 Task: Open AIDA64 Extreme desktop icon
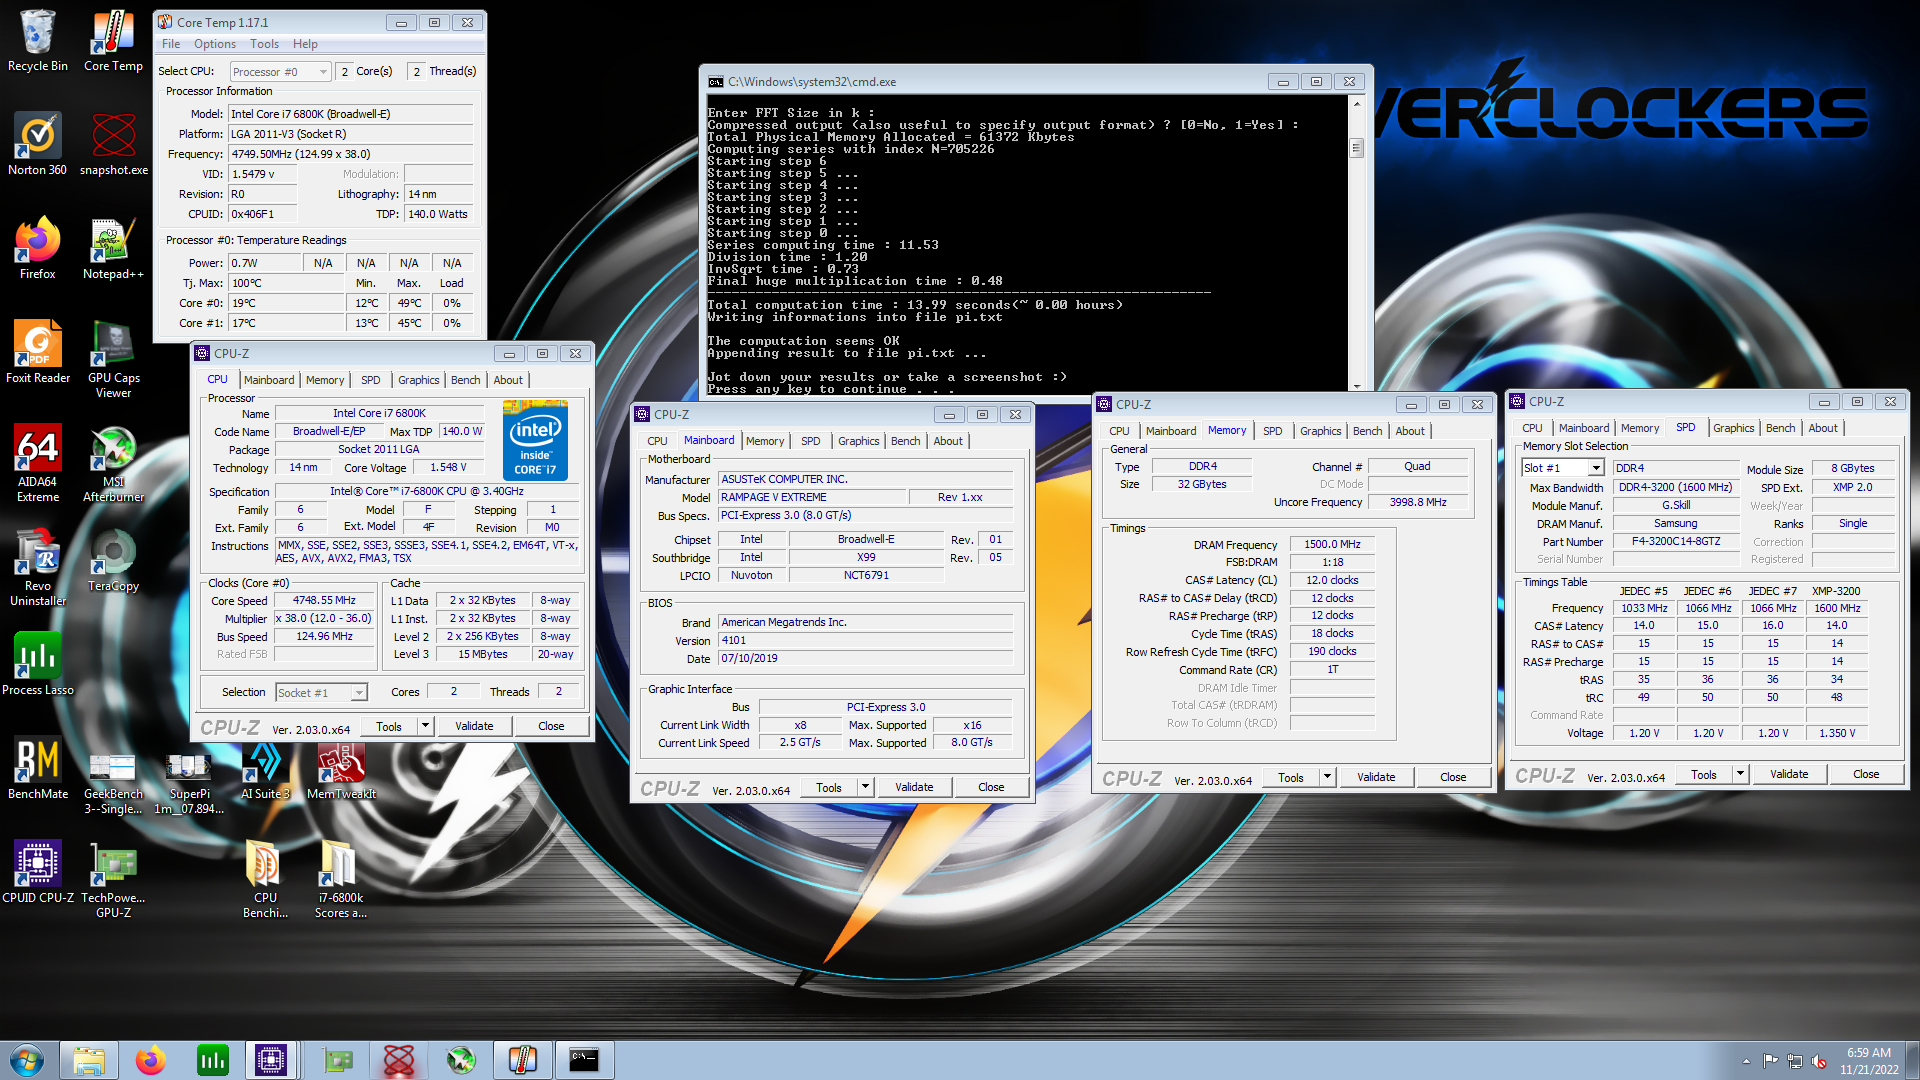tap(38, 463)
